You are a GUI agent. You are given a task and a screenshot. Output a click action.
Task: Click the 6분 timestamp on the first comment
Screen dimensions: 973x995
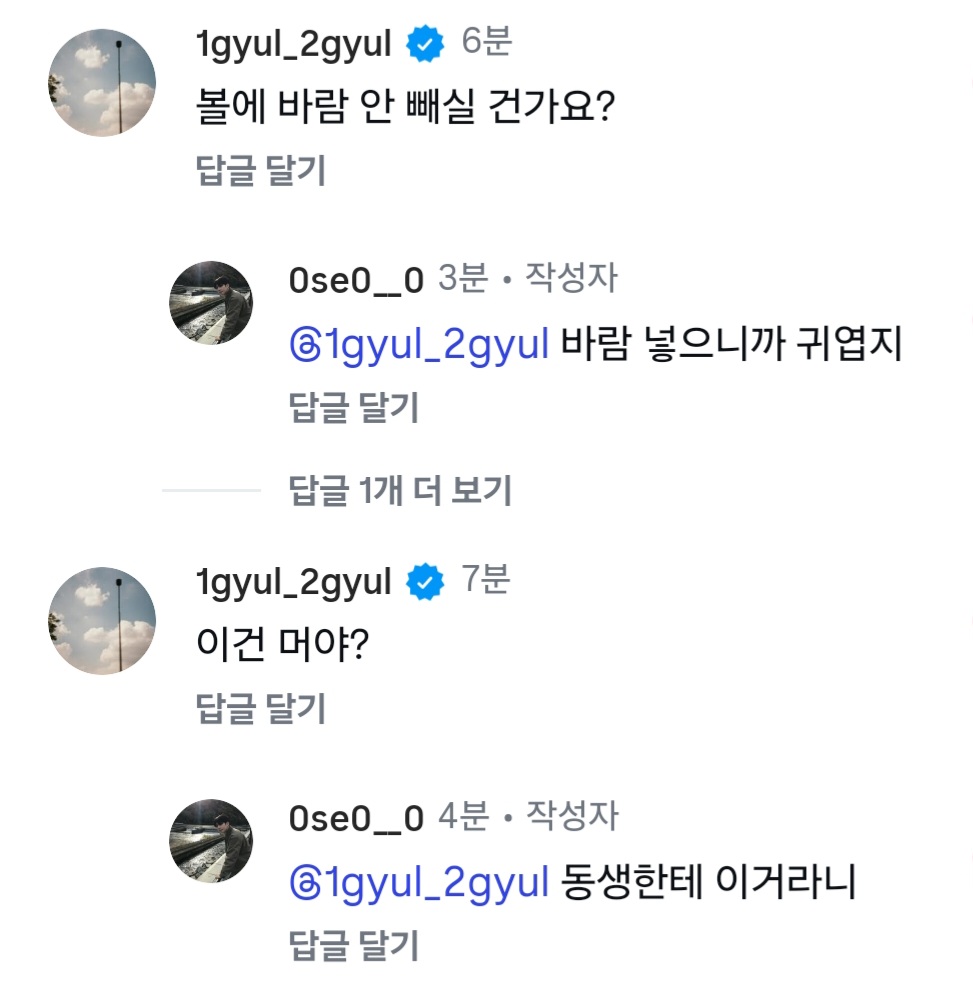pyautogui.click(x=487, y=42)
